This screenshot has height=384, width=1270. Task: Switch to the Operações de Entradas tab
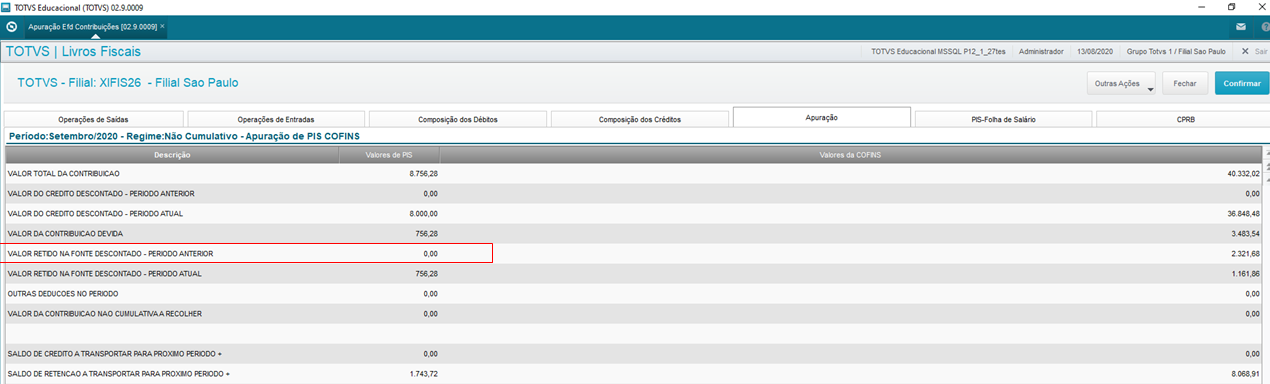276,119
